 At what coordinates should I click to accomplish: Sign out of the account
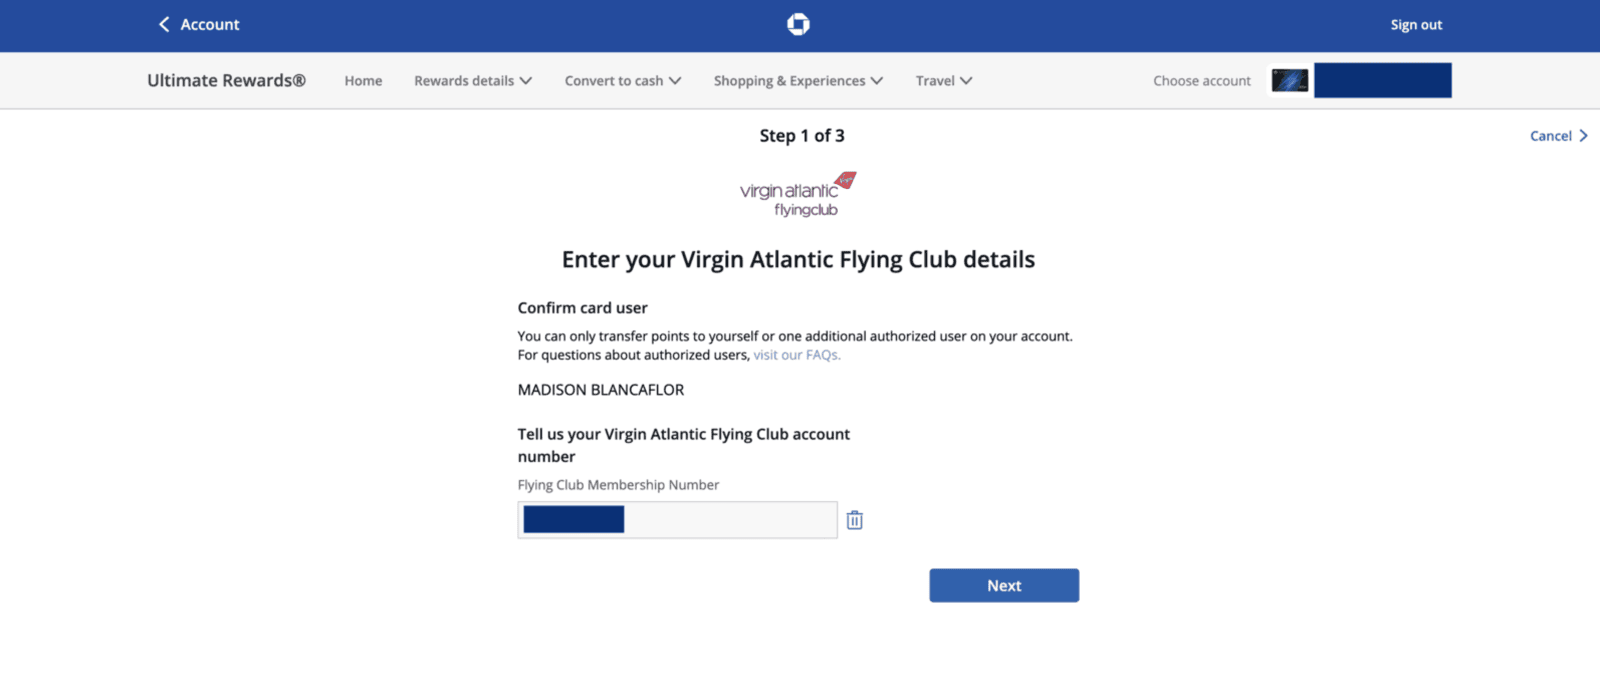pyautogui.click(x=1415, y=23)
